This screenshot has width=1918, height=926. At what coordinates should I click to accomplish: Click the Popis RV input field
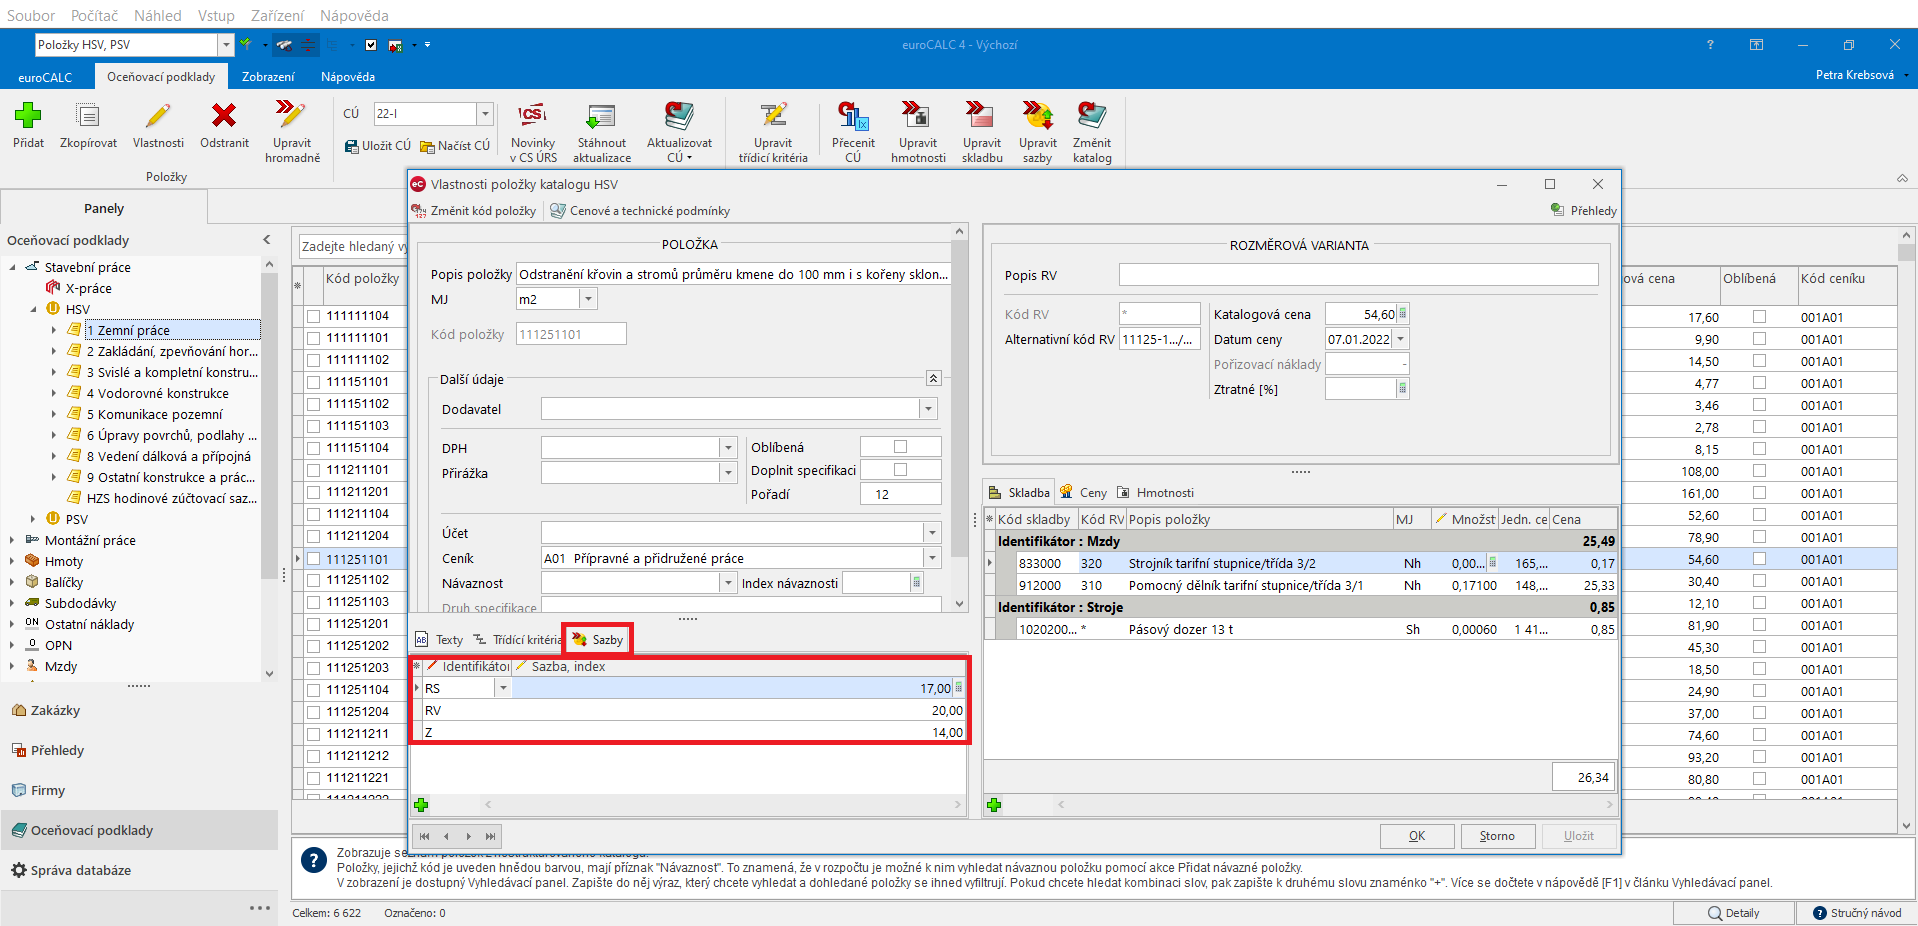coord(1358,275)
